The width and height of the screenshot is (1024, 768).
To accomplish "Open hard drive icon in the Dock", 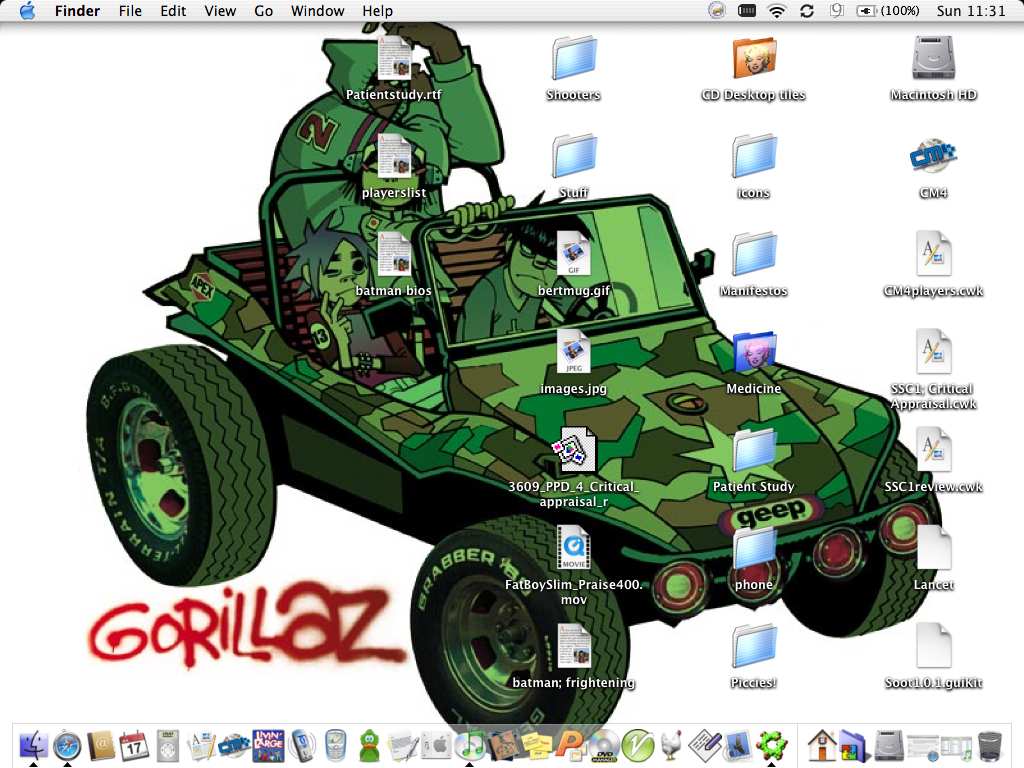I will pos(889,745).
